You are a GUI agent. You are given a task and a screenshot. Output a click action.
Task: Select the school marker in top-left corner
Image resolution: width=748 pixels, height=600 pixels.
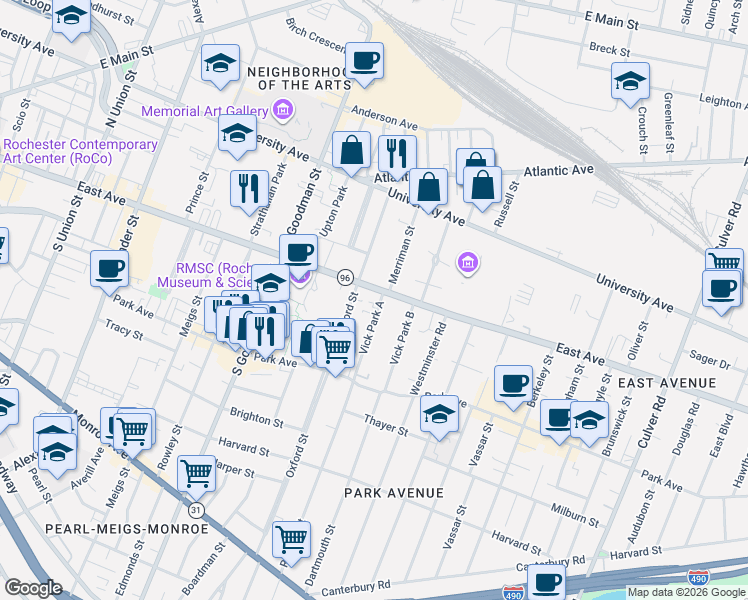tap(71, 16)
